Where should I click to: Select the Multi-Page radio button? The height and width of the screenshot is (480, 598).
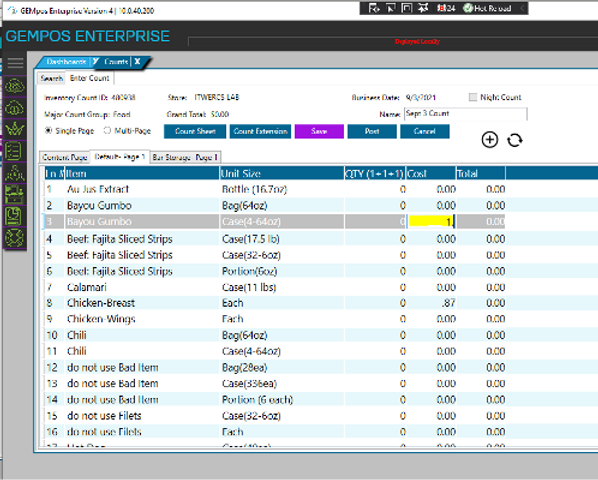click(x=107, y=130)
